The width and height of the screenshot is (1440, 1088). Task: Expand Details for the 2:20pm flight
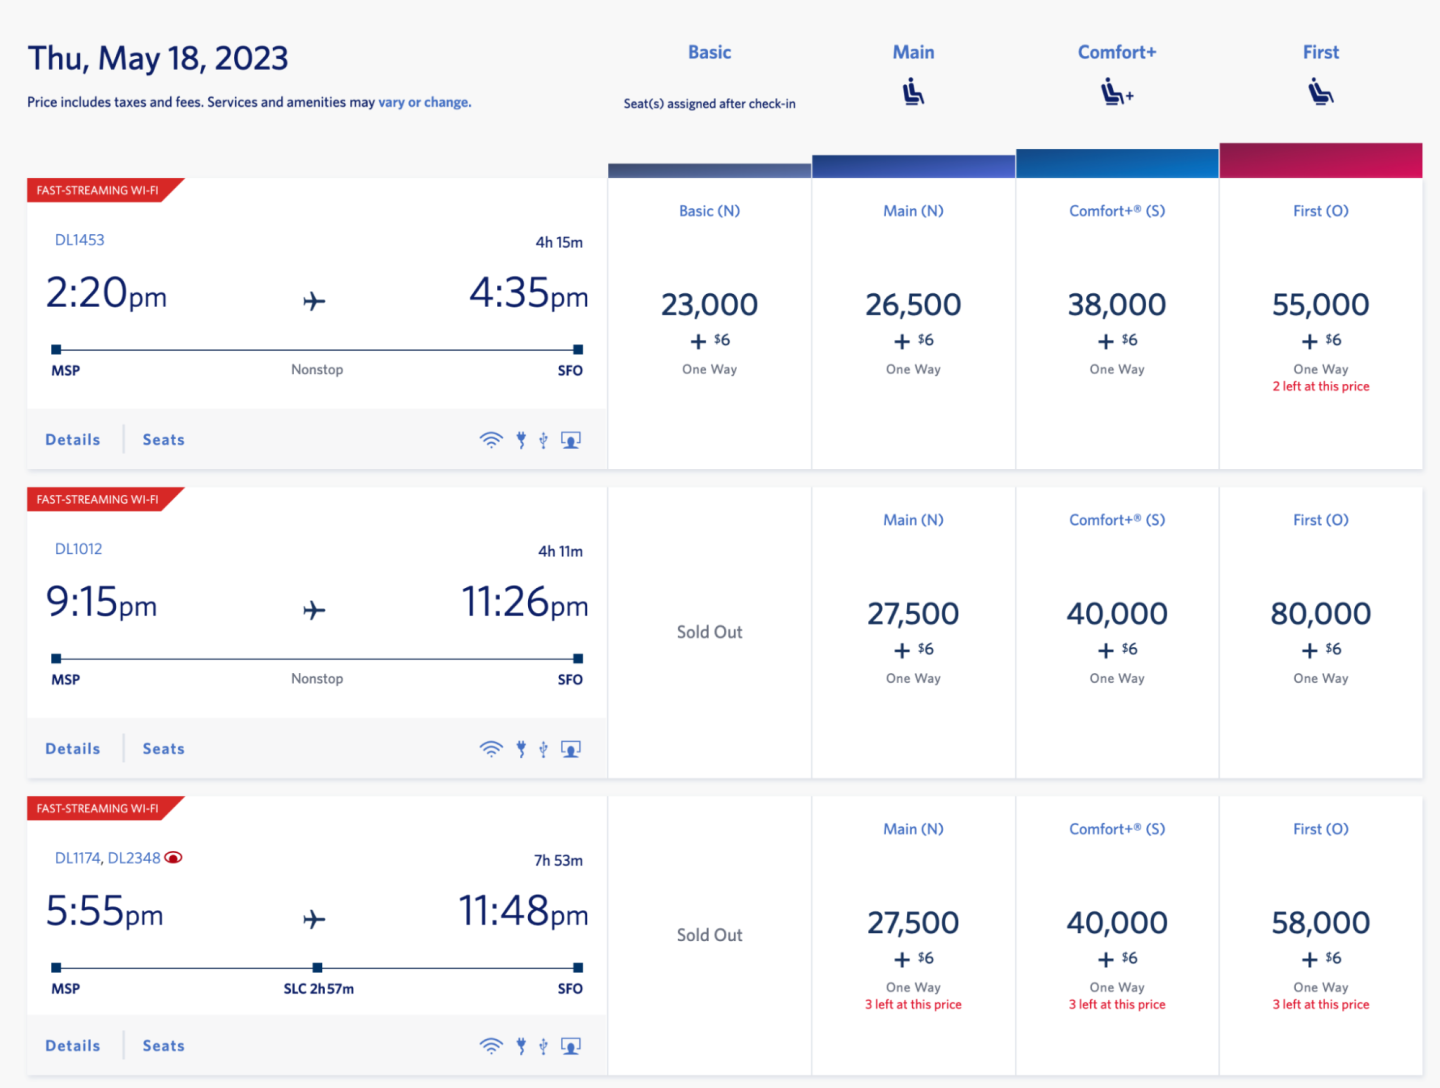tap(73, 440)
